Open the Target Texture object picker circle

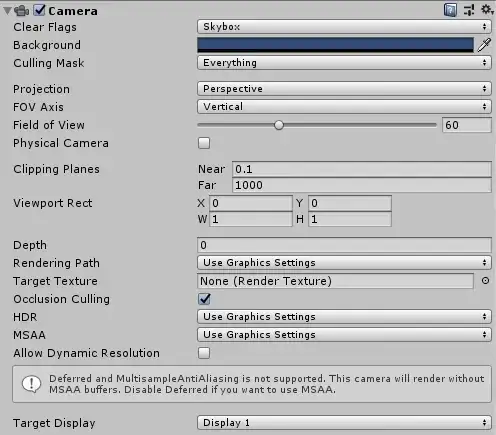[485, 281]
